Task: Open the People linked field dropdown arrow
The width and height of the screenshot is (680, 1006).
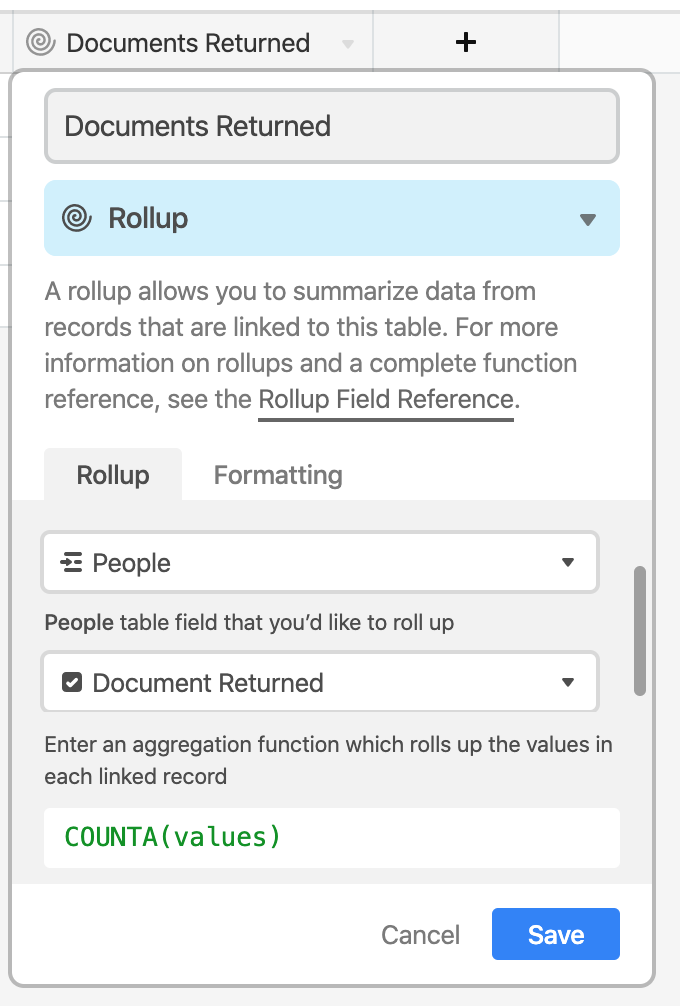Action: pyautogui.click(x=568, y=563)
